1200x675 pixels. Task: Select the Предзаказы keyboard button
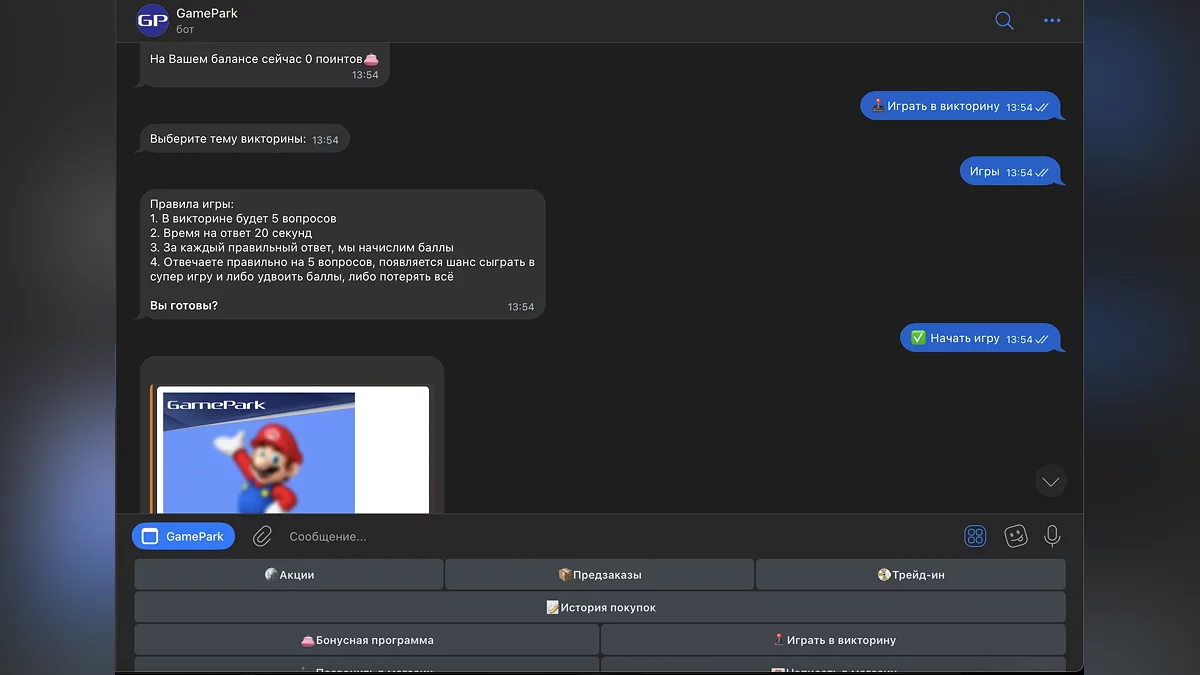click(599, 575)
